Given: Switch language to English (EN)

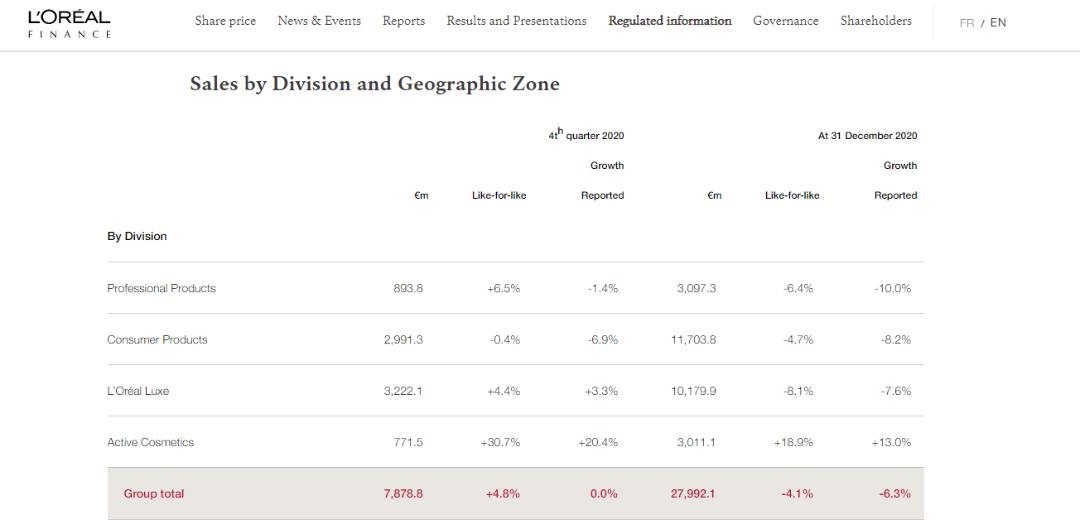Looking at the screenshot, I should pos(998,23).
